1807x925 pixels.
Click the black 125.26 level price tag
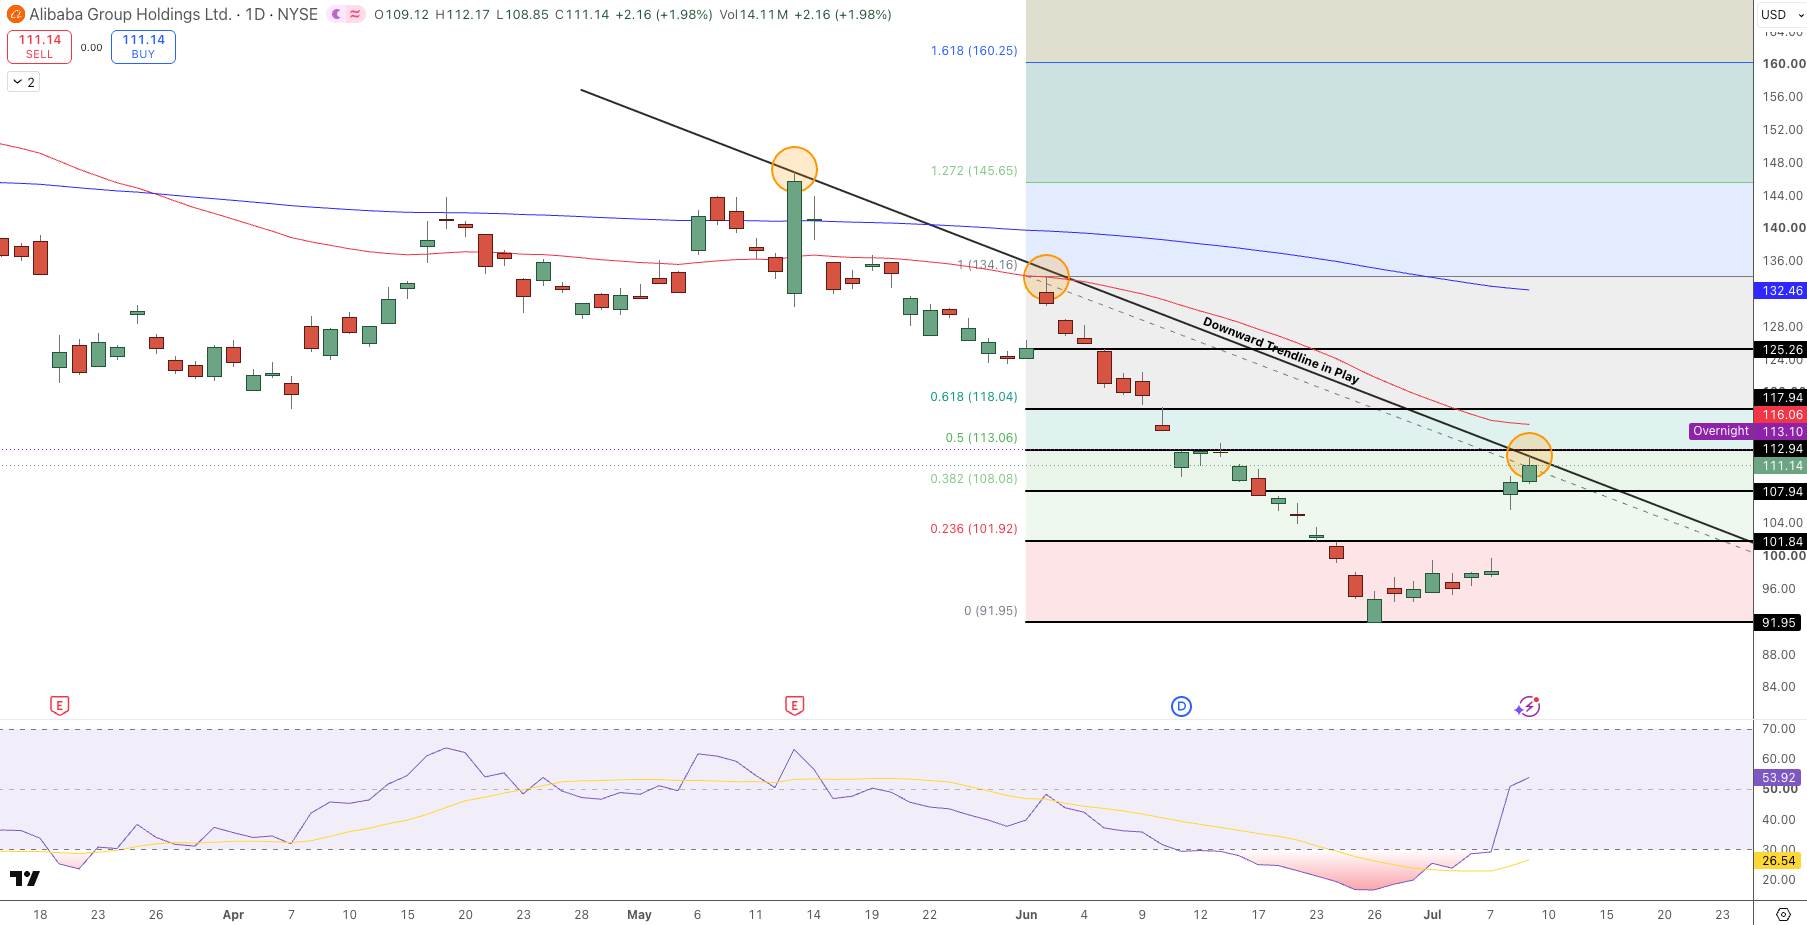(x=1782, y=350)
